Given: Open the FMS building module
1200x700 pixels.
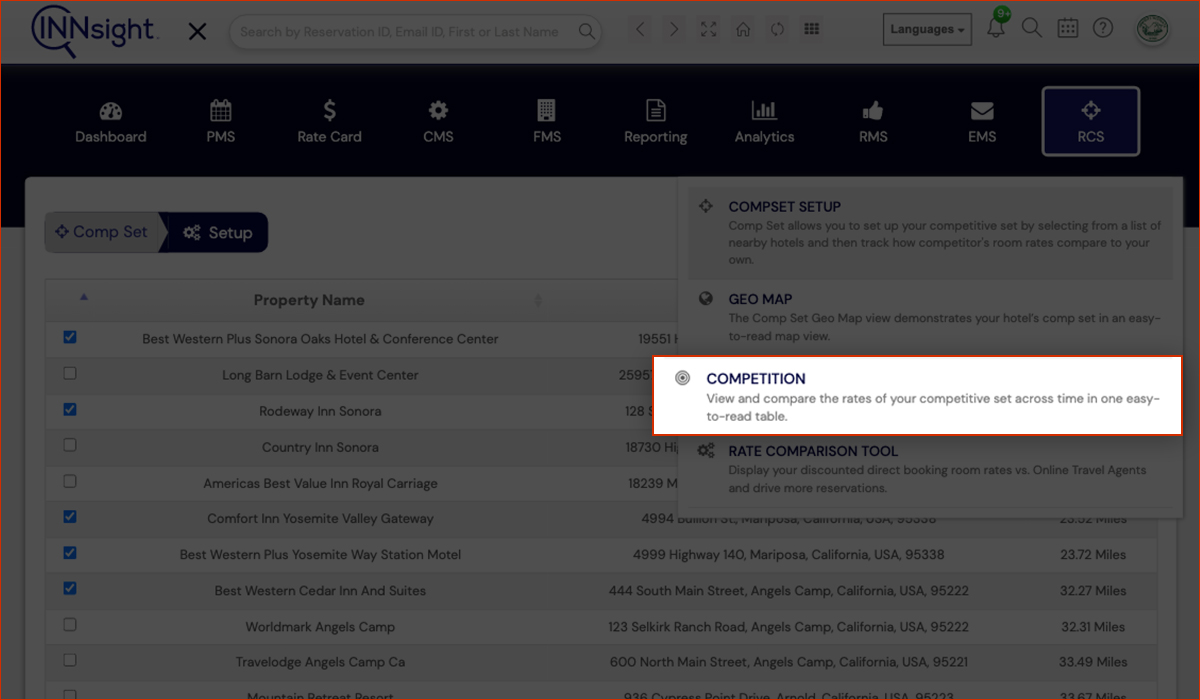Looking at the screenshot, I should coord(547,122).
